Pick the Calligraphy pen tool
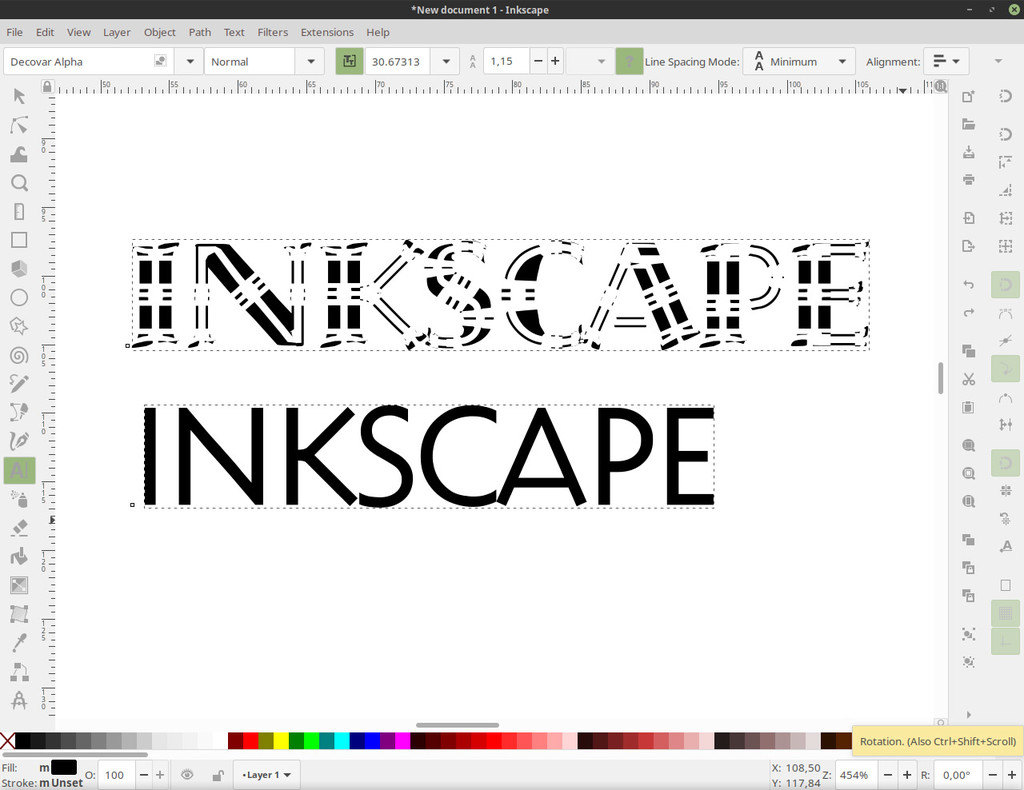Image resolution: width=1024 pixels, height=790 pixels. [19, 439]
